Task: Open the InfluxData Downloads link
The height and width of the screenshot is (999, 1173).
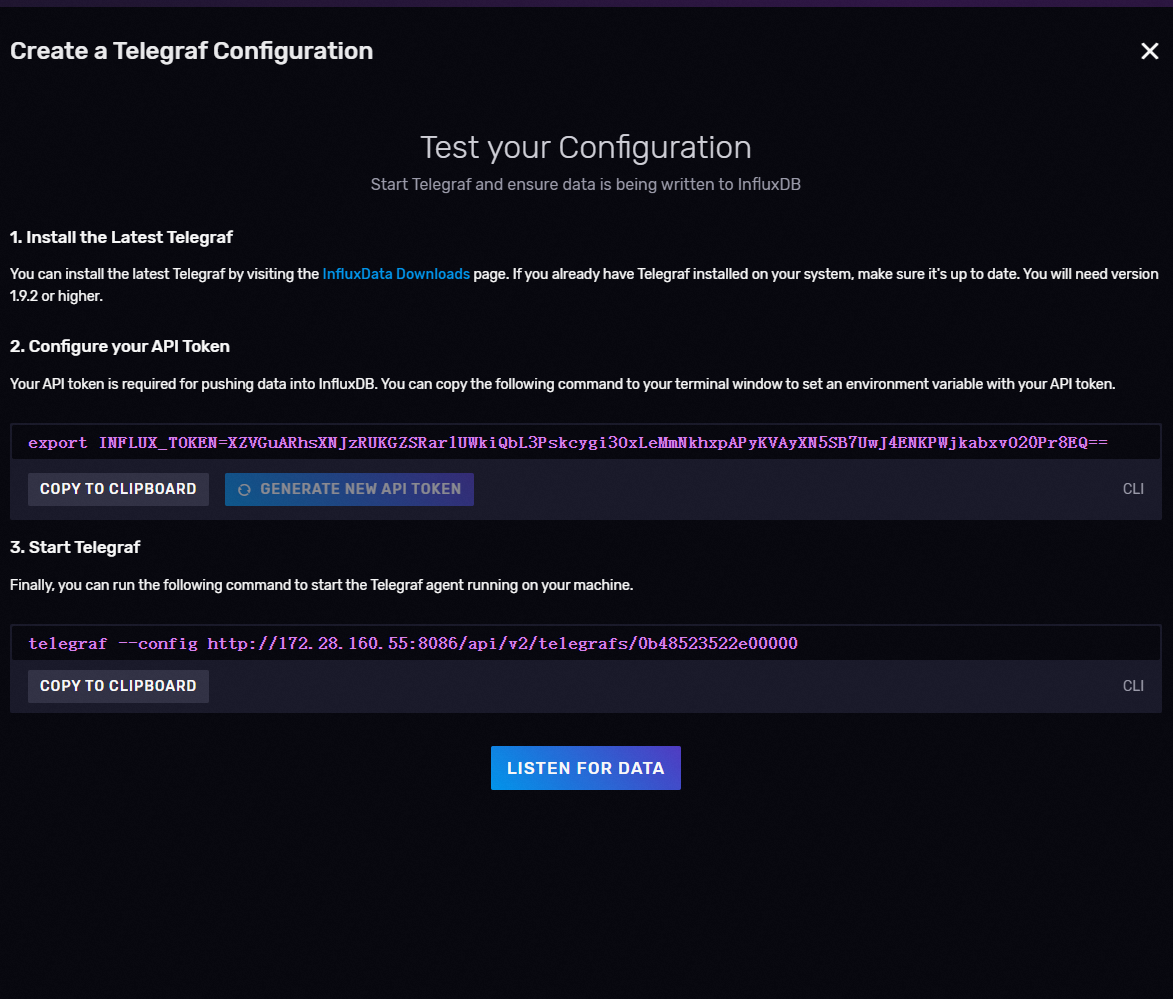Action: [x=396, y=274]
